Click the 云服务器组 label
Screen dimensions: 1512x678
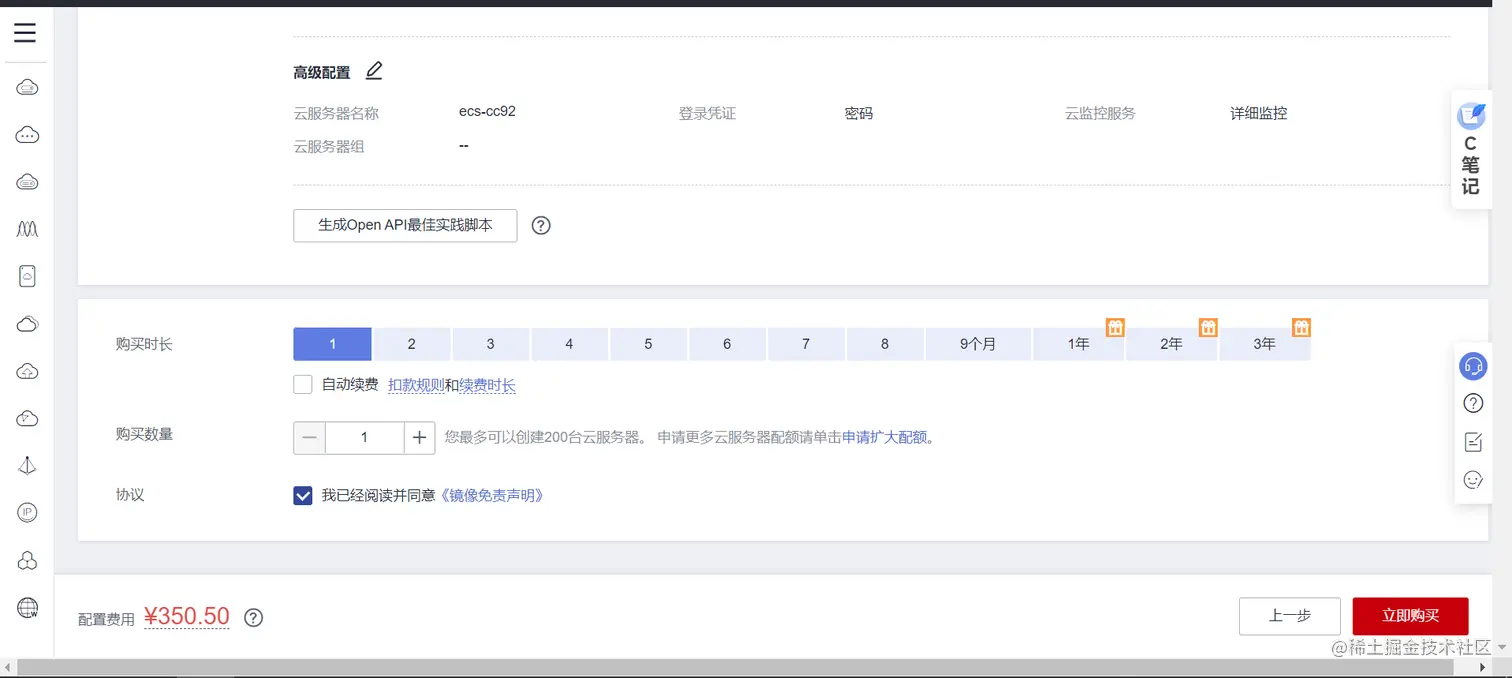[329, 146]
